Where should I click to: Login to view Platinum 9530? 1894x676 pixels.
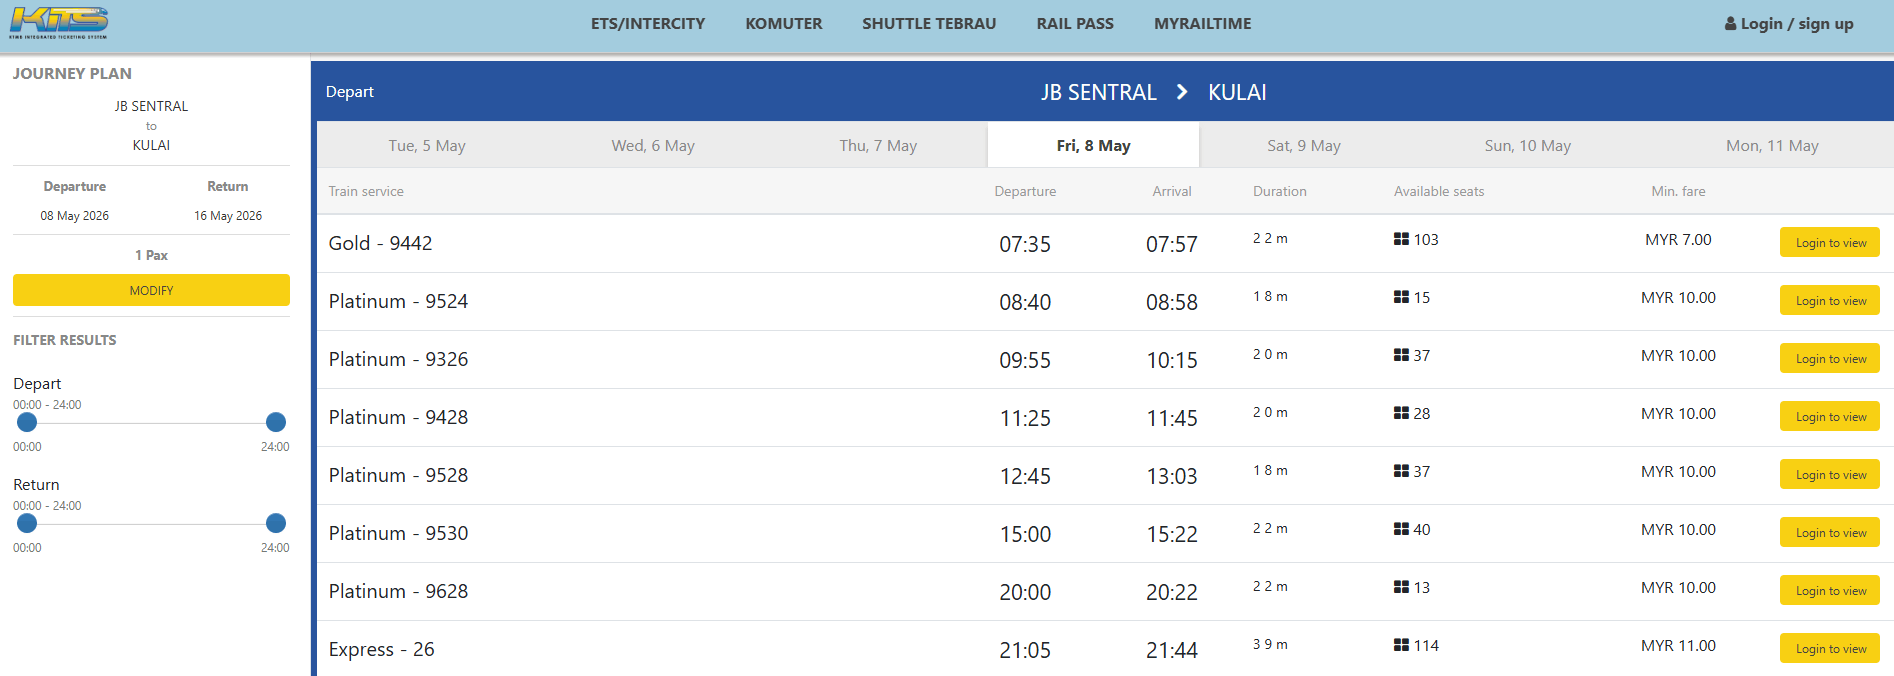pyautogui.click(x=1830, y=532)
